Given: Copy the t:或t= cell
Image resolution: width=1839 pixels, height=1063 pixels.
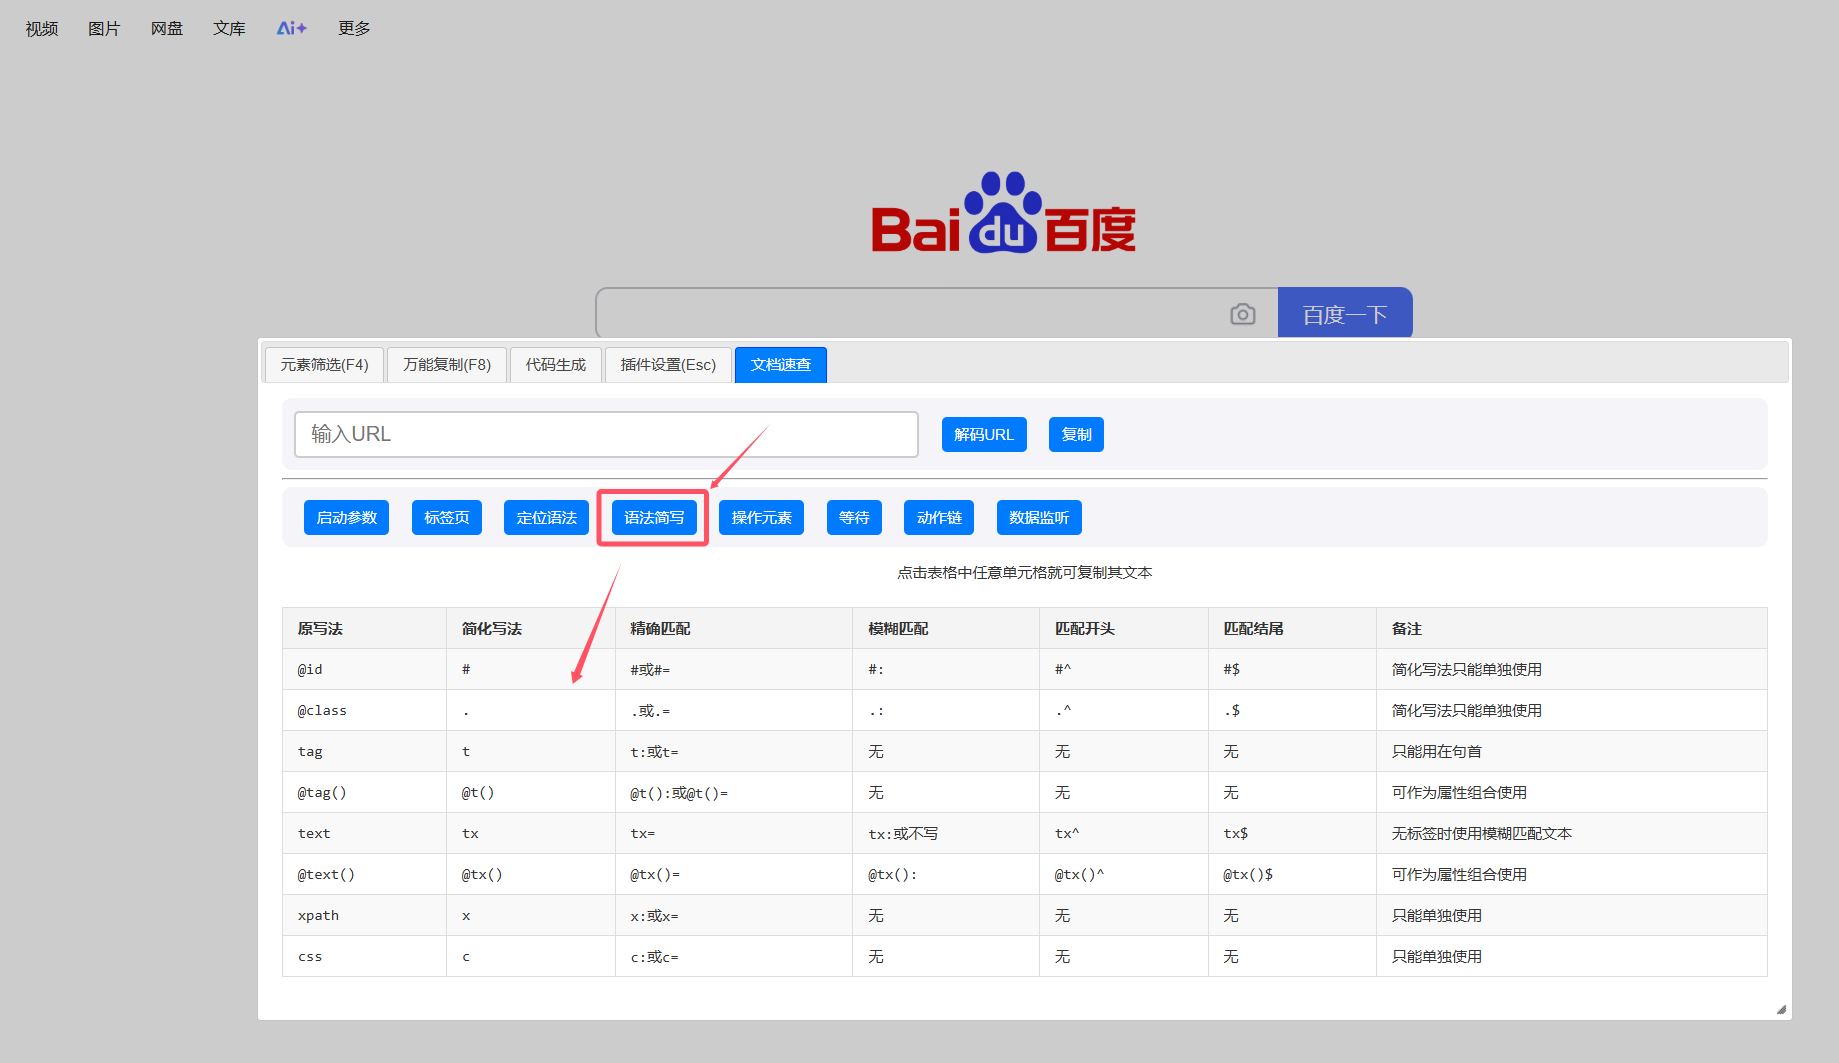Looking at the screenshot, I should pyautogui.click(x=733, y=751).
